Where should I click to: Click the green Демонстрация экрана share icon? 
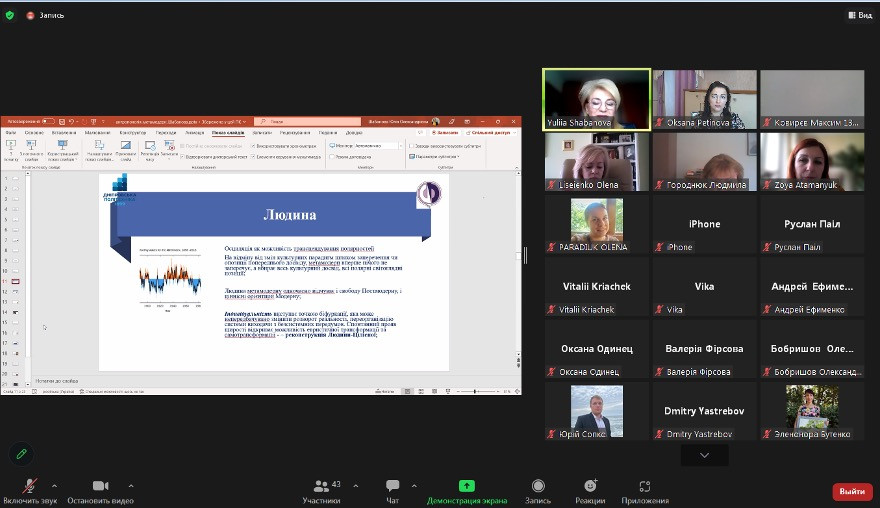click(466, 486)
